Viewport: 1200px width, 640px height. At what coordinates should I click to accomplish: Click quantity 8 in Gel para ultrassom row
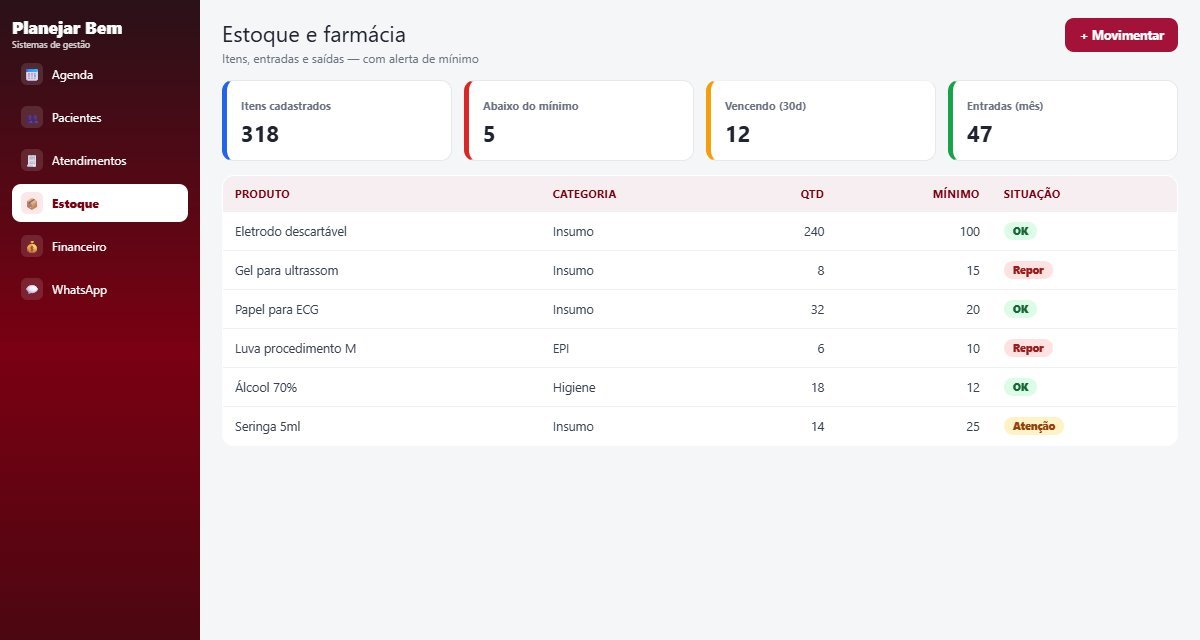[820, 271]
